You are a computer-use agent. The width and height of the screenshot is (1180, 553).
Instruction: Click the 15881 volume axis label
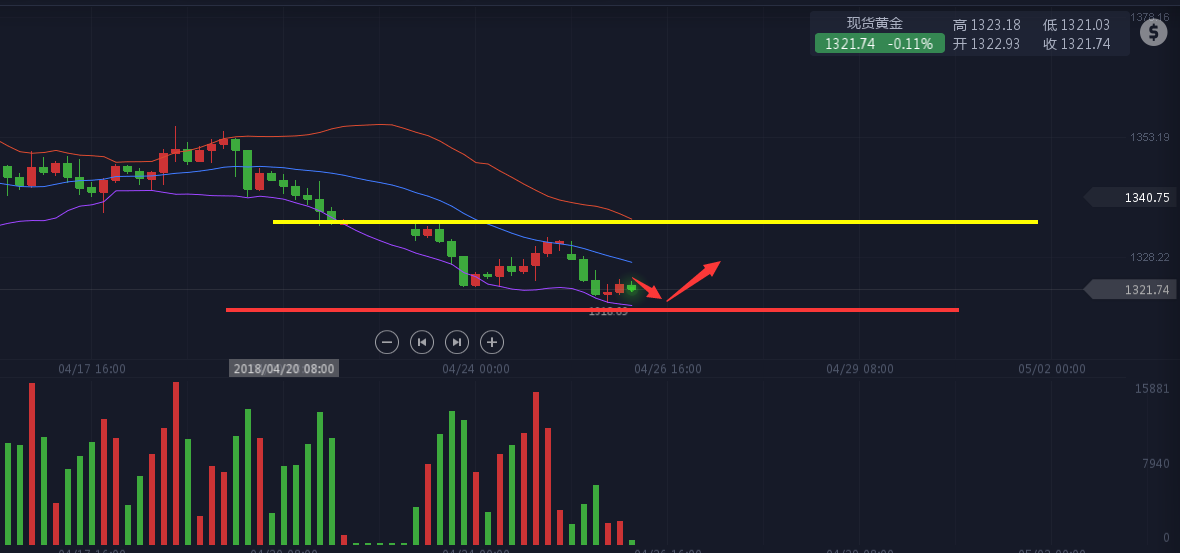click(x=1153, y=389)
